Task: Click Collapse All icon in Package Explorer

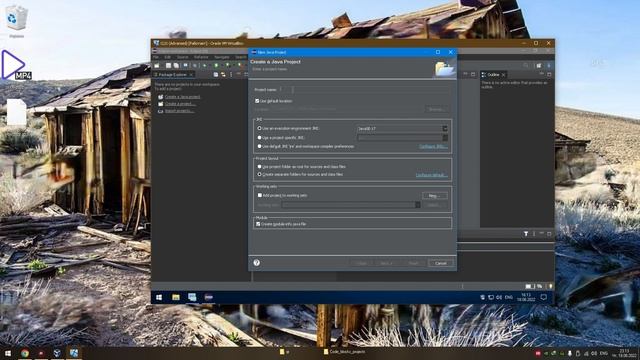Action: tap(216, 75)
